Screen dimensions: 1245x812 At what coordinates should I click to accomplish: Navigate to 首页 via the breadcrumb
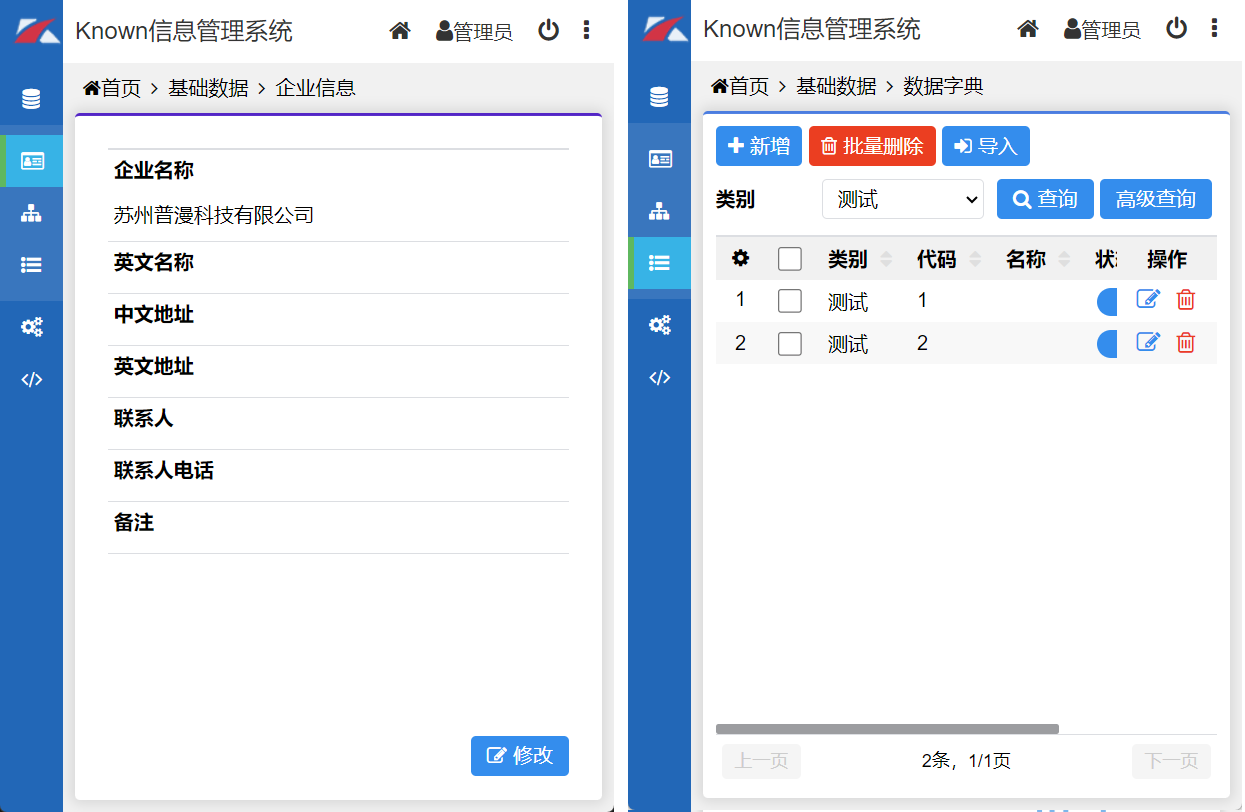(746, 86)
